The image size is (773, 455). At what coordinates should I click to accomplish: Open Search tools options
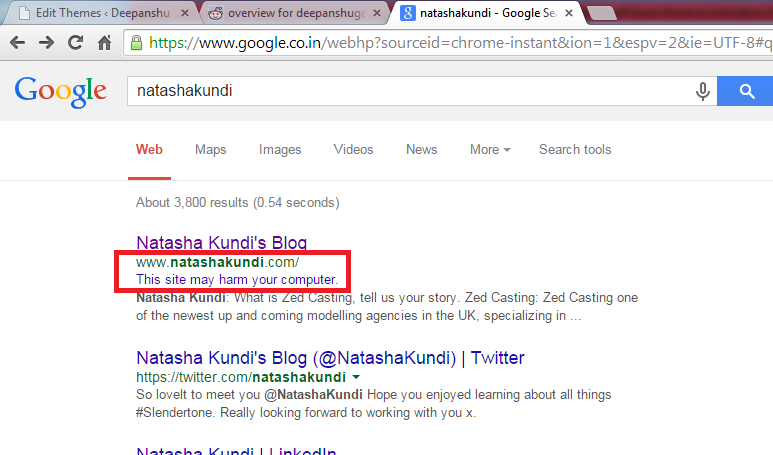click(x=575, y=150)
